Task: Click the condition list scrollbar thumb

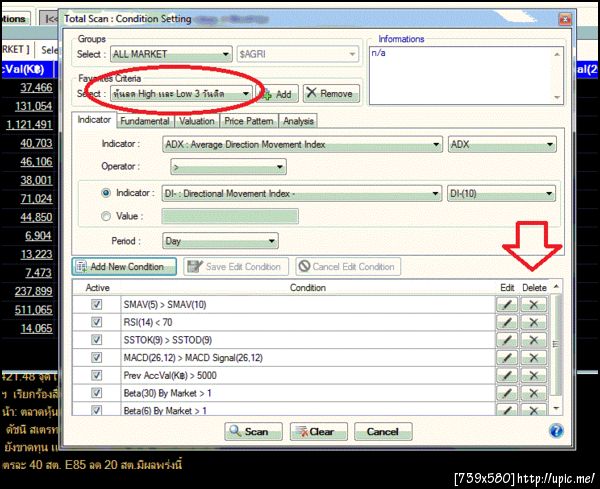Action: [x=556, y=345]
